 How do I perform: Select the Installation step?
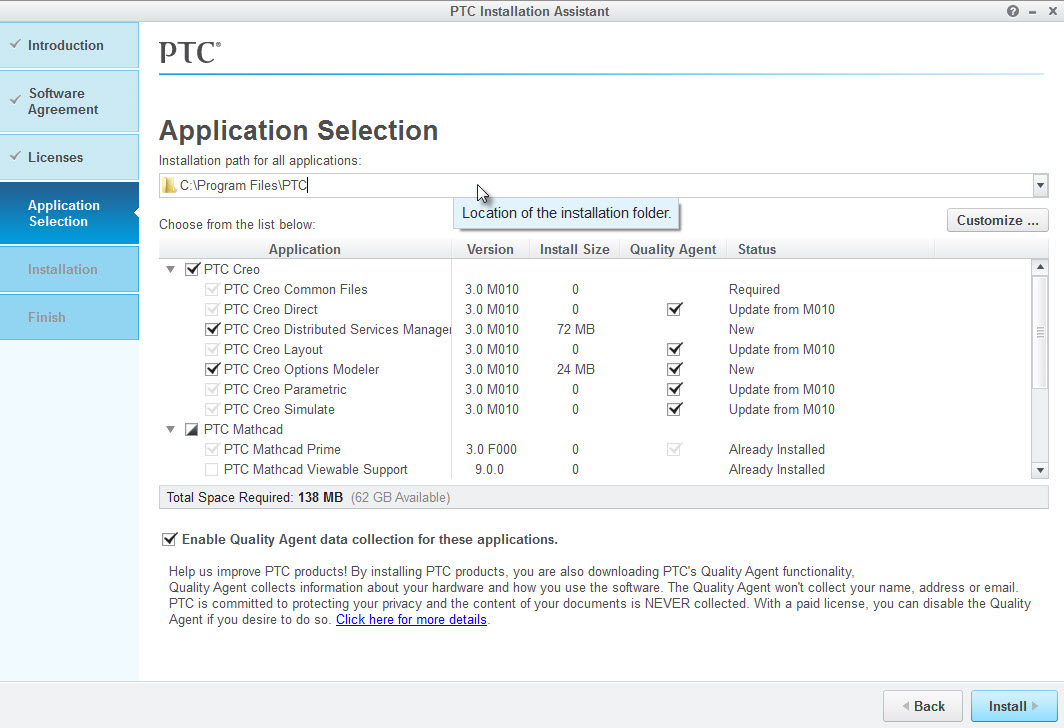coord(69,269)
